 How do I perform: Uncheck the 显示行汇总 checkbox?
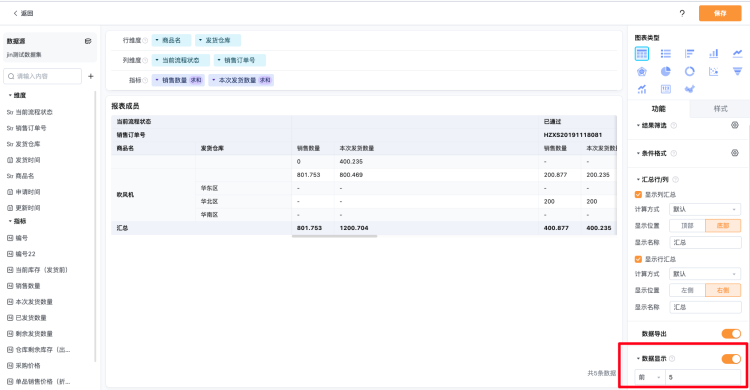tap(638, 259)
